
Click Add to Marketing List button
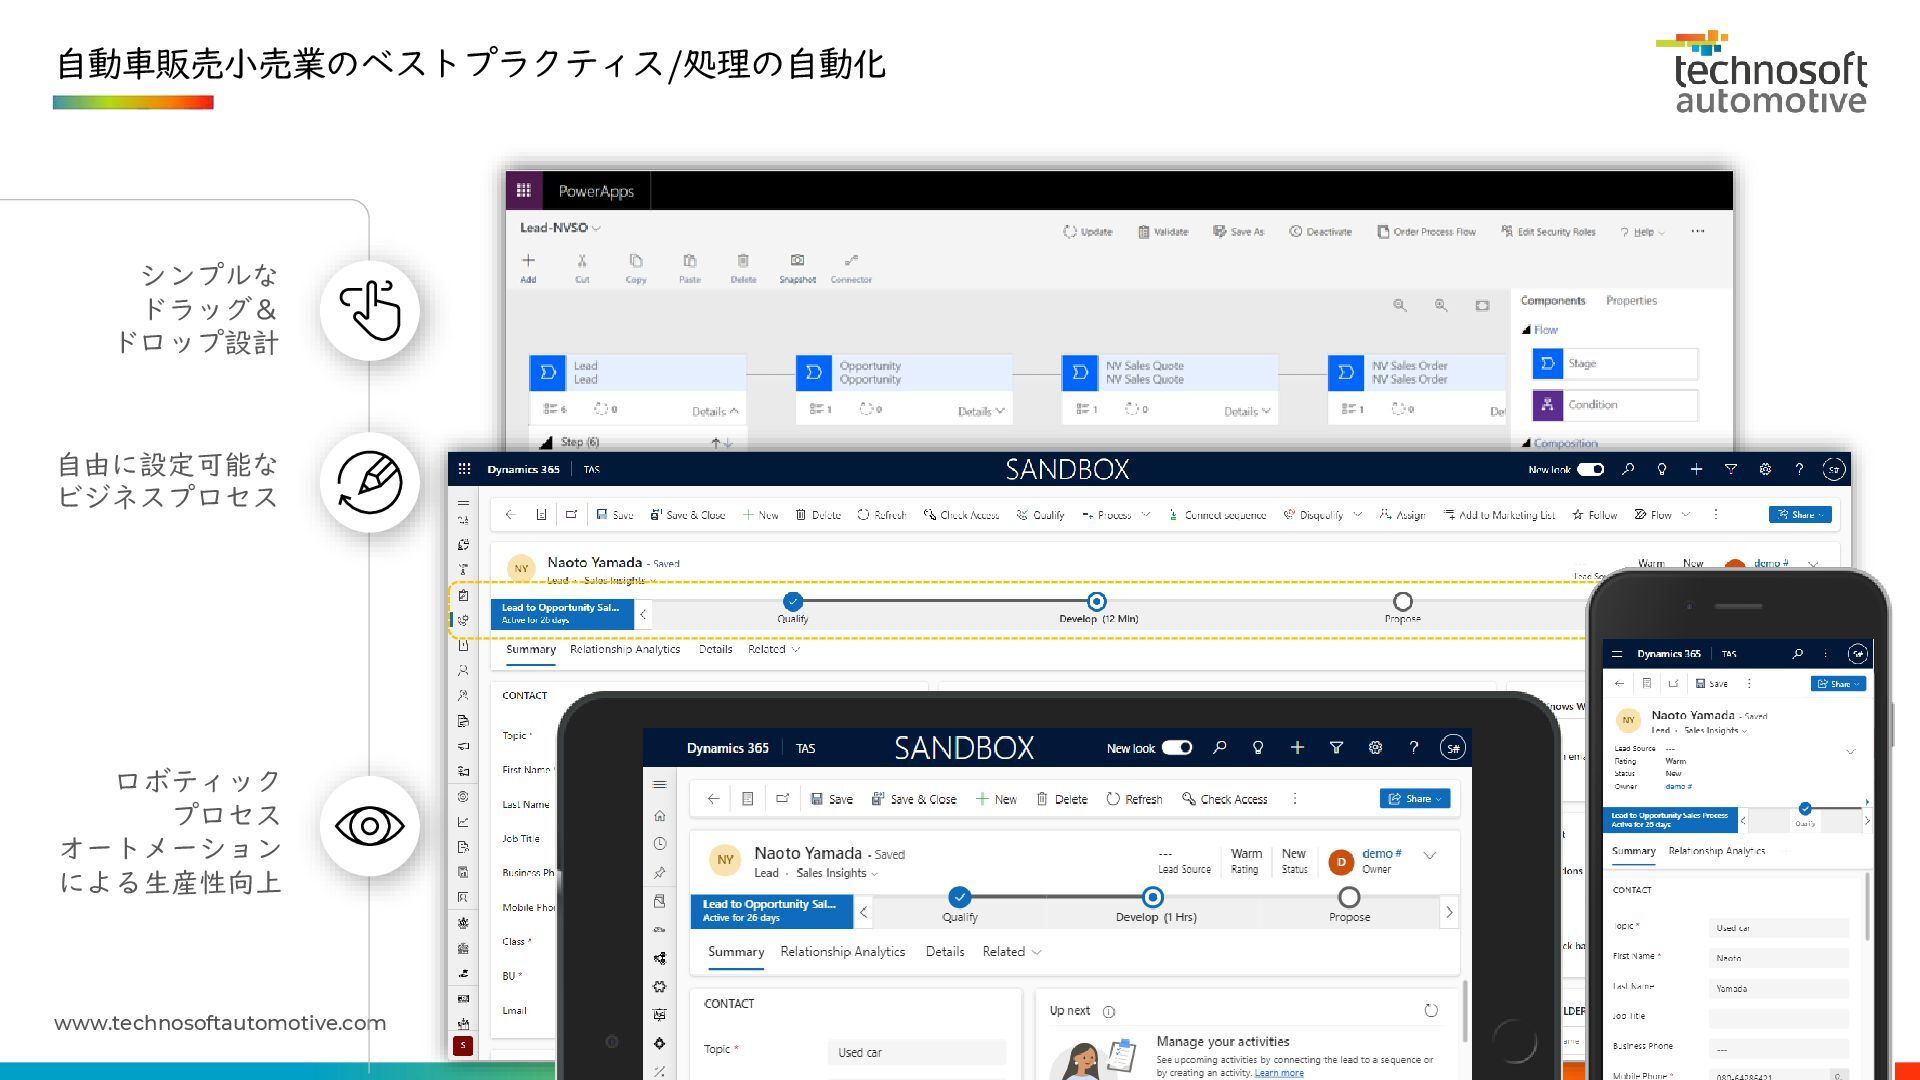tap(1499, 515)
